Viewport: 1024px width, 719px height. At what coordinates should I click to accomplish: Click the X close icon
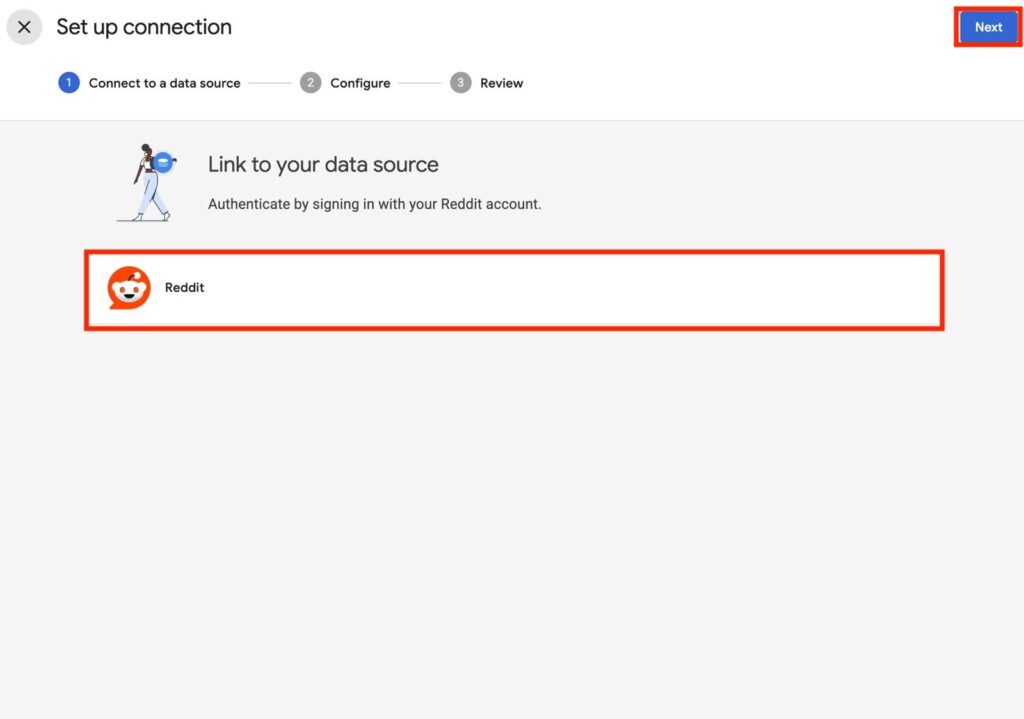point(24,27)
